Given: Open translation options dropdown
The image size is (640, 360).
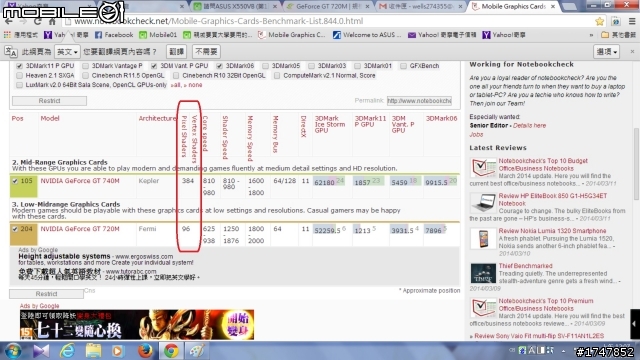Looking at the screenshot, I should pos(607,51).
